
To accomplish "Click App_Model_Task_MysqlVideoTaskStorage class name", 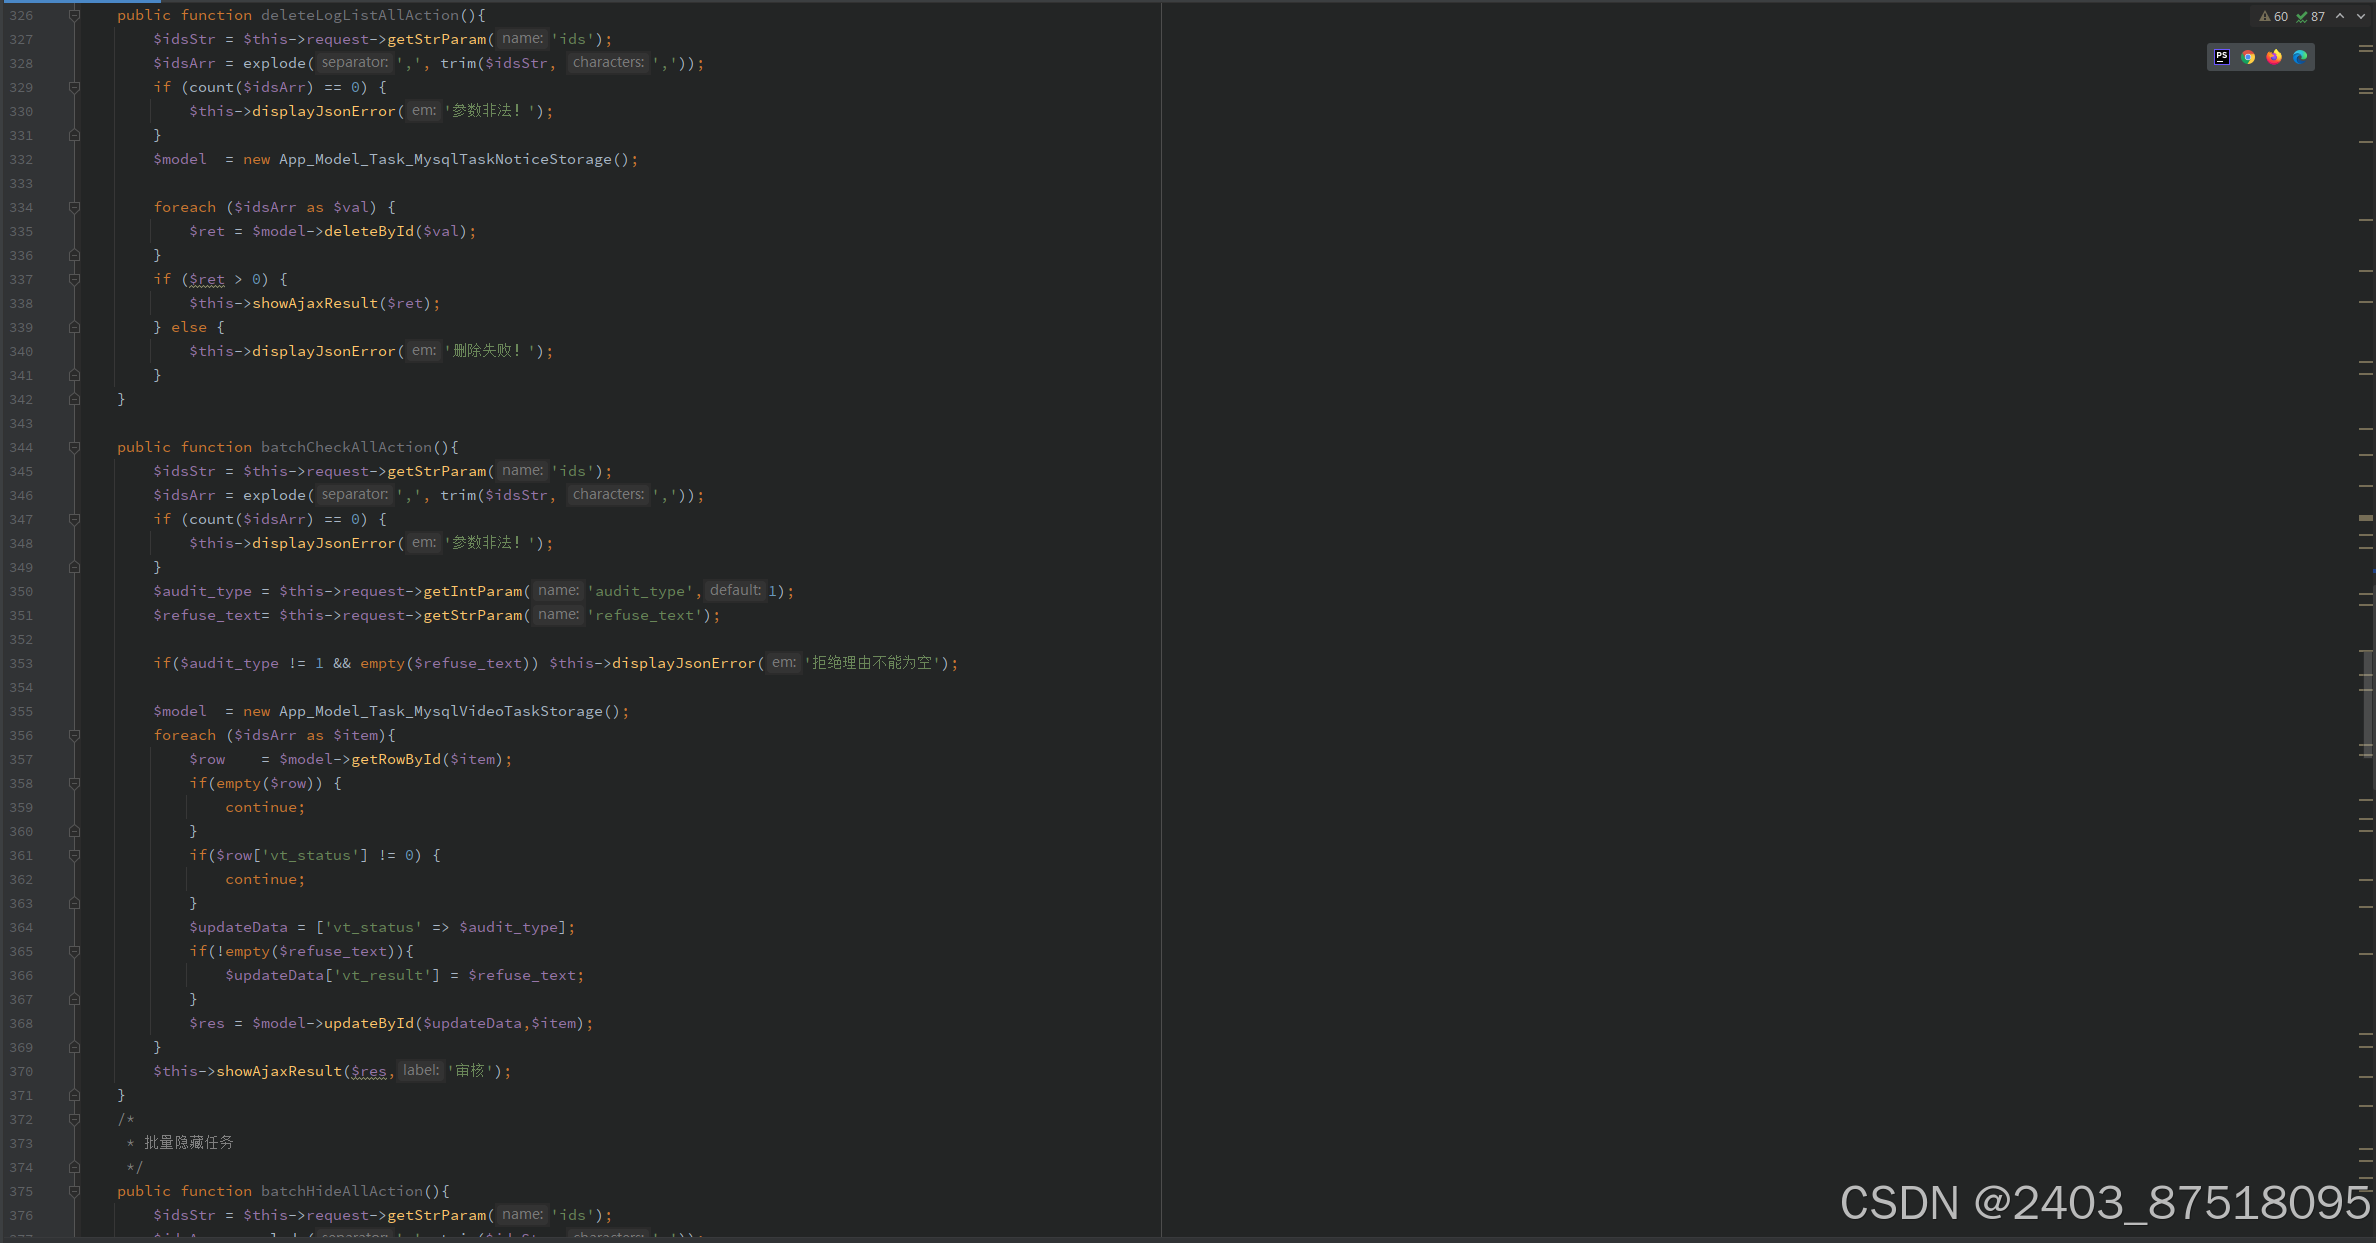I will pos(440,711).
